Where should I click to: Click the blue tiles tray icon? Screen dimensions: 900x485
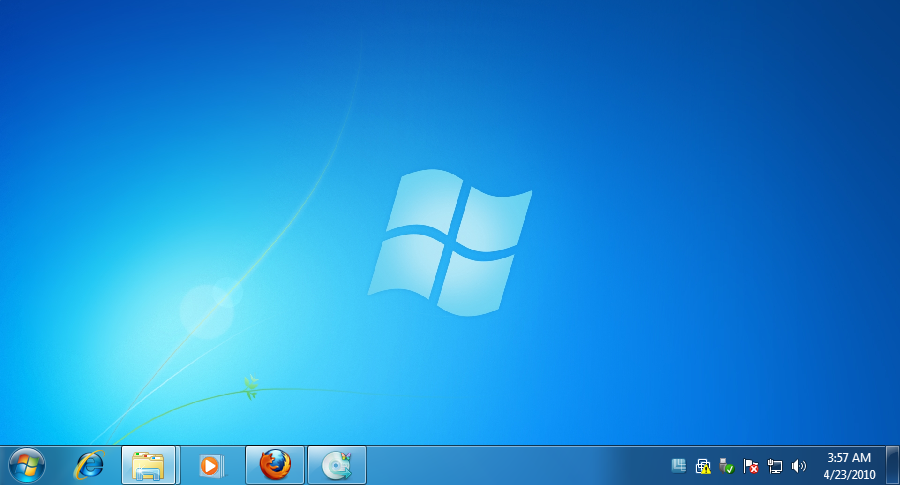[x=679, y=466]
